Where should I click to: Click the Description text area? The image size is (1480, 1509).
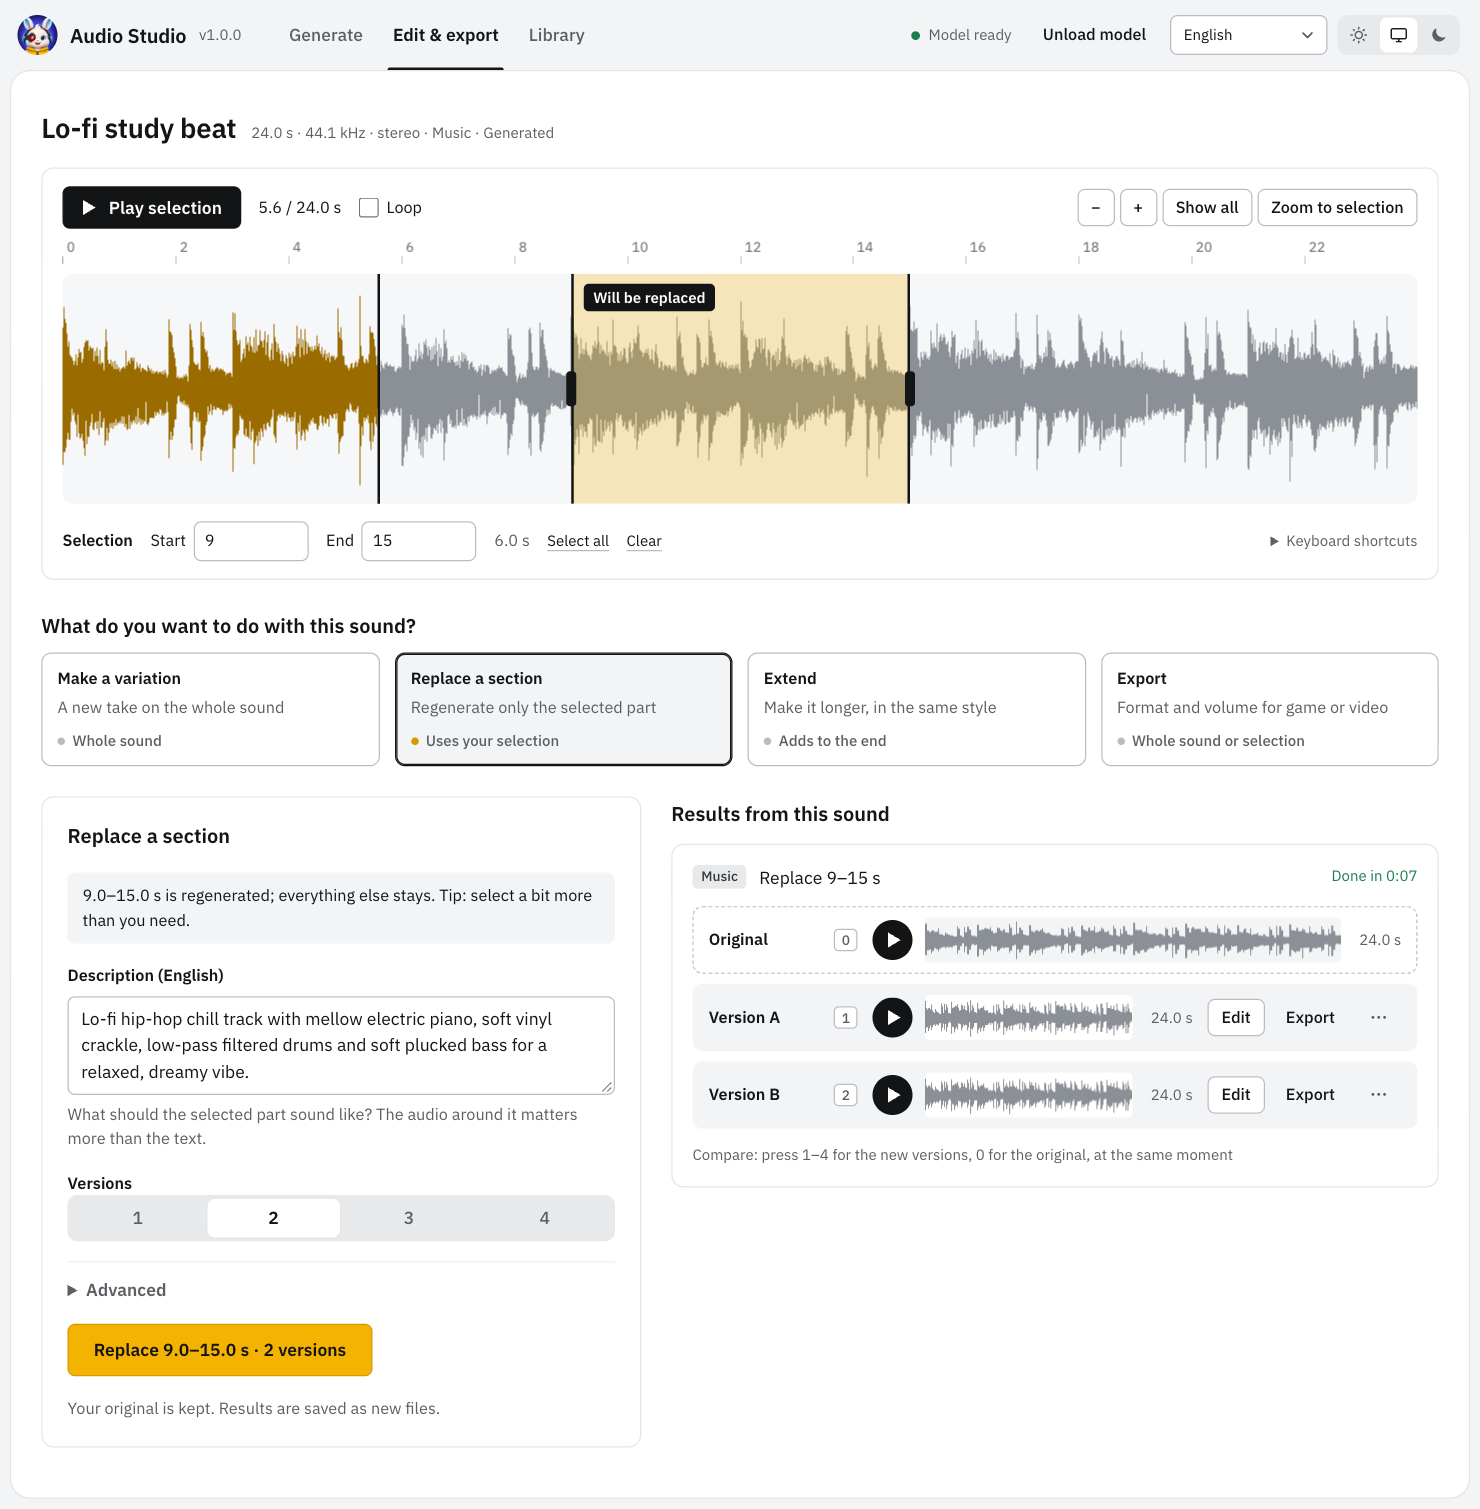[341, 1046]
